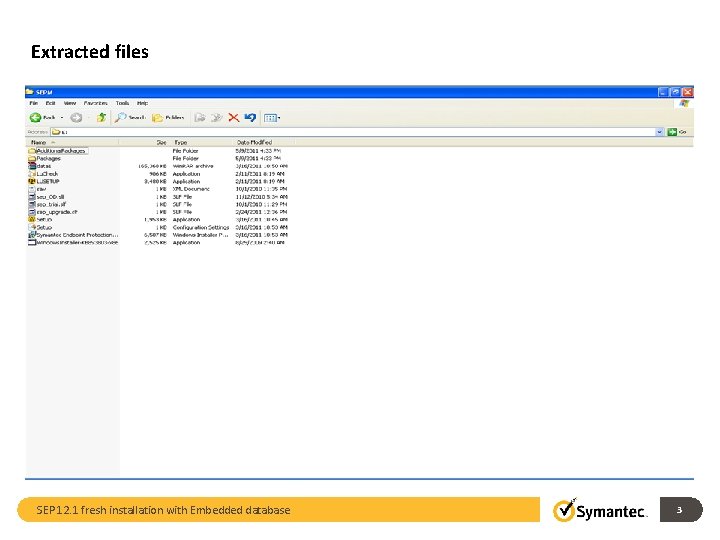The height and width of the screenshot is (540, 720).
Task: Undo with the blue arrow icon
Action: click(x=250, y=118)
